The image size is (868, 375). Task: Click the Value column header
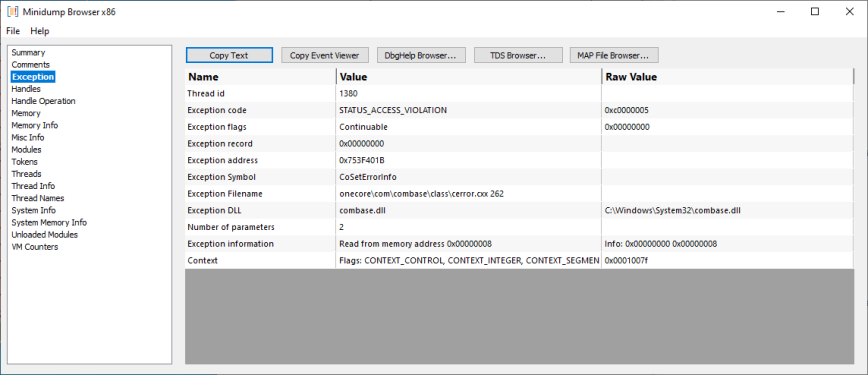(x=468, y=77)
